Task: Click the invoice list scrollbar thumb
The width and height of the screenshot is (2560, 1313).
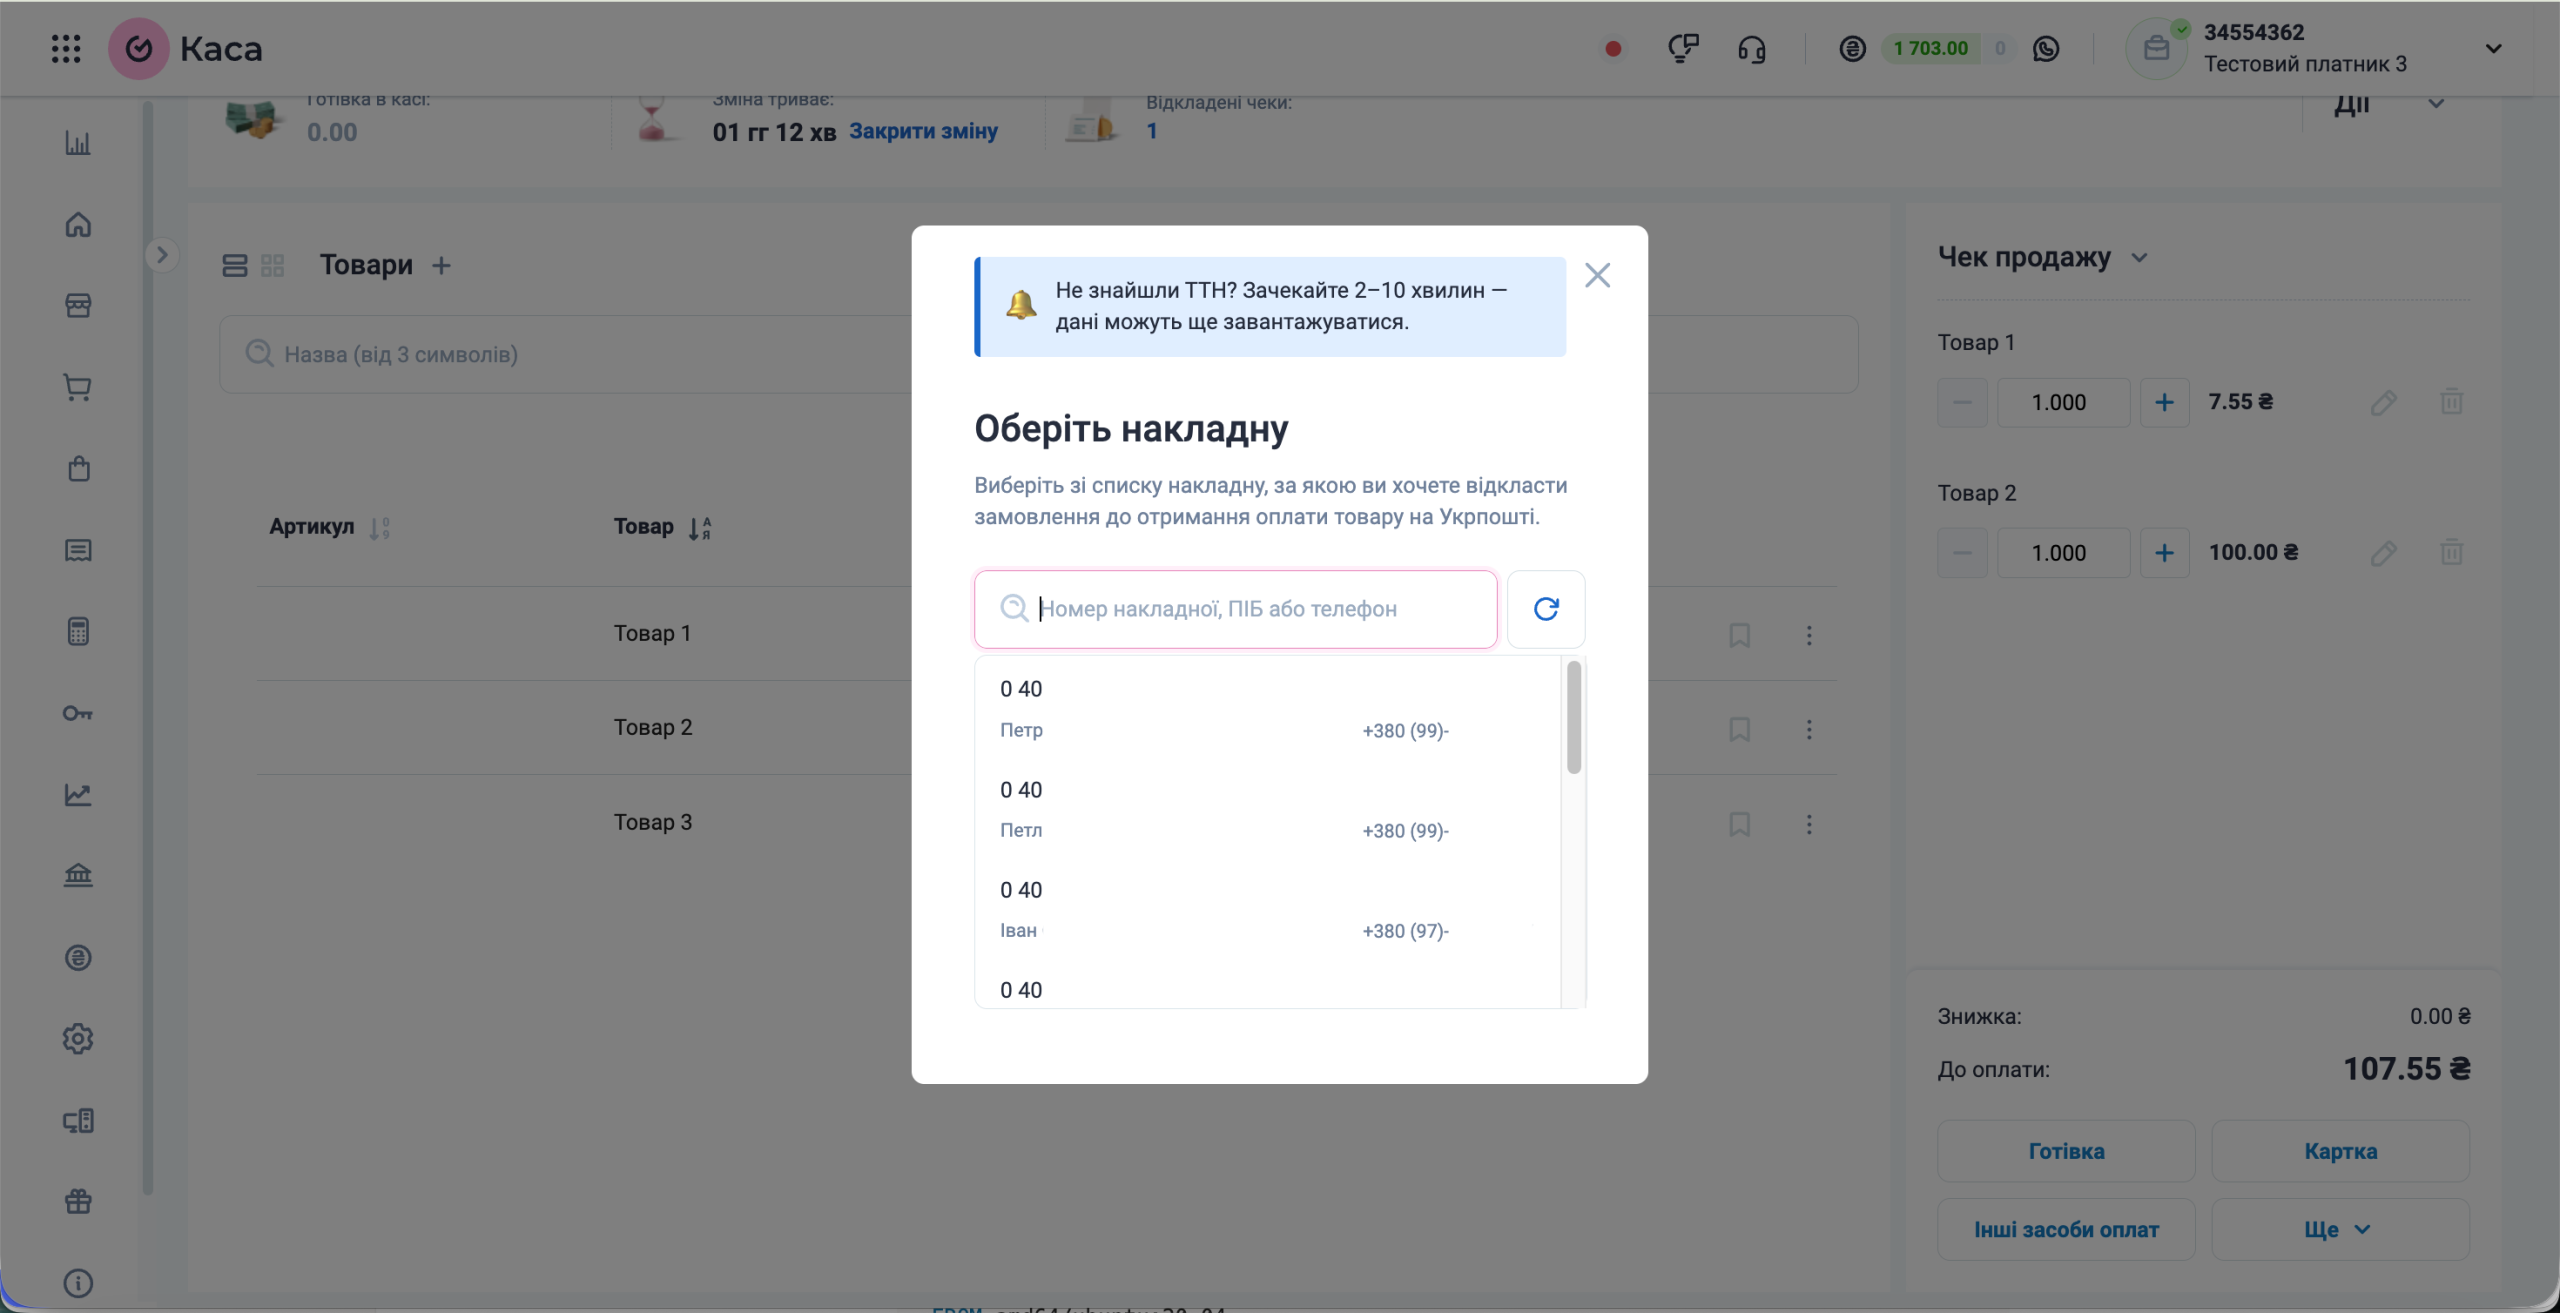Action: click(1574, 717)
